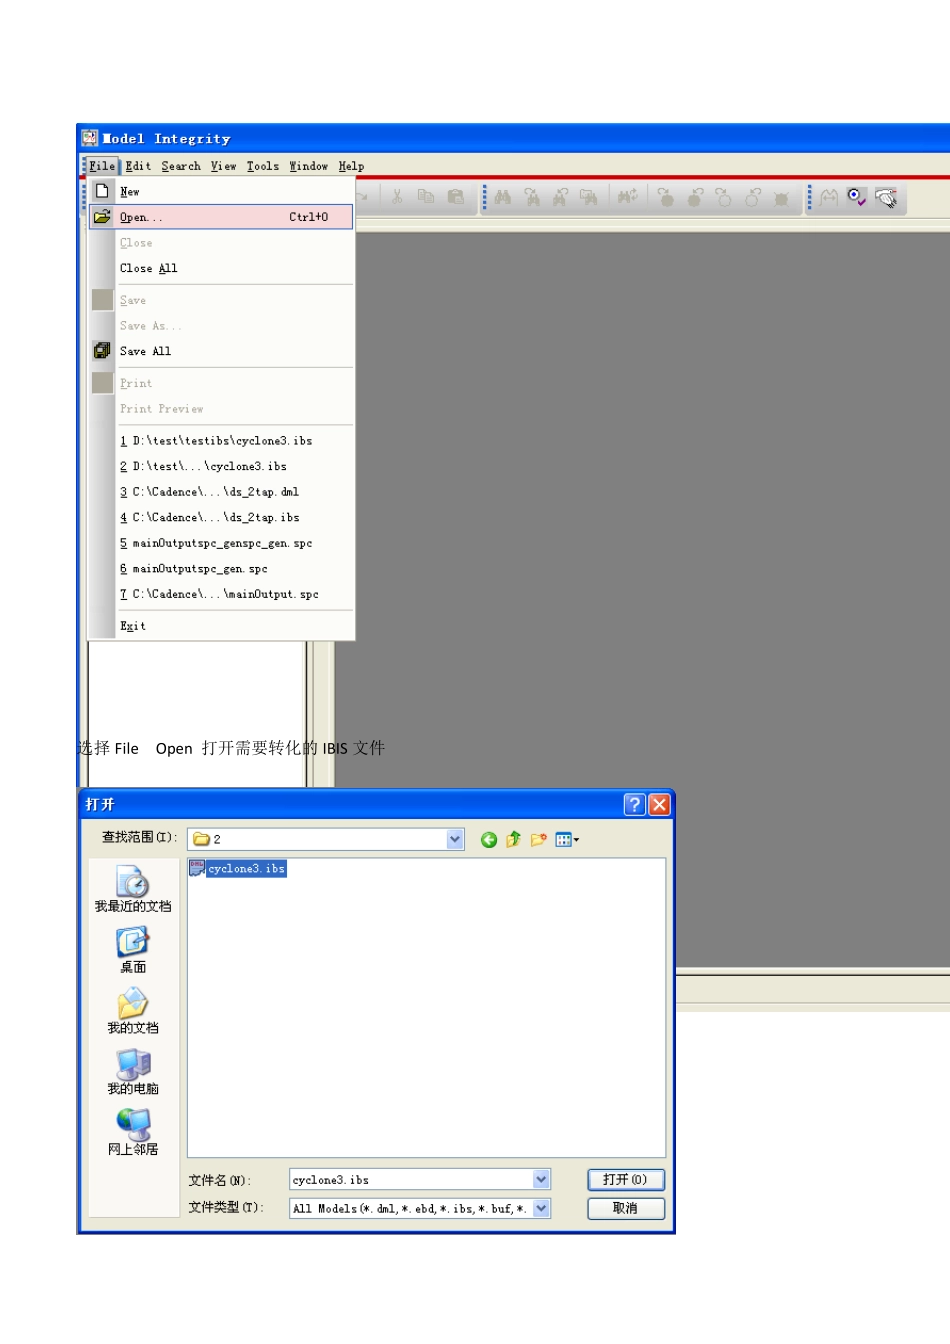Click the Copy toolbar icon
This screenshot has width=950, height=1344.
click(426, 197)
